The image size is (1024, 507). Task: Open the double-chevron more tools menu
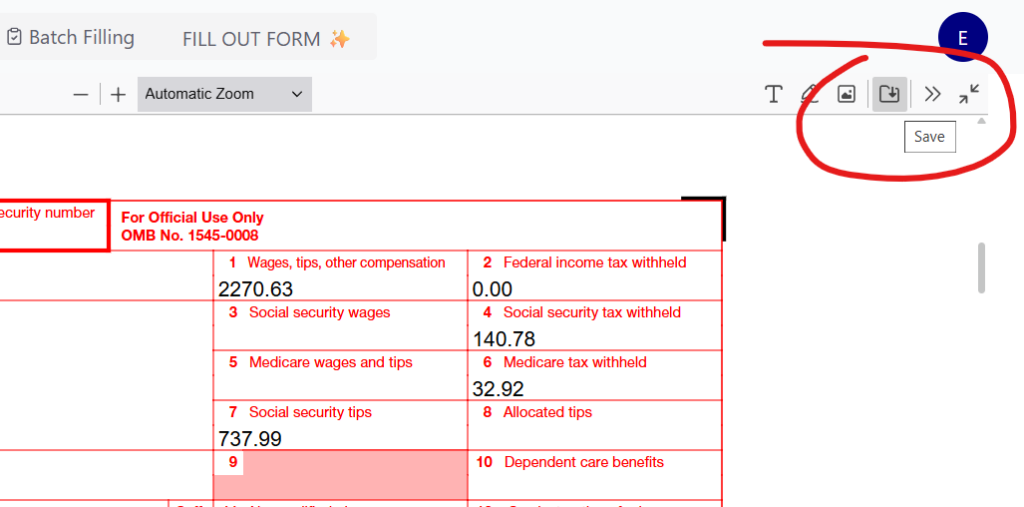point(932,94)
